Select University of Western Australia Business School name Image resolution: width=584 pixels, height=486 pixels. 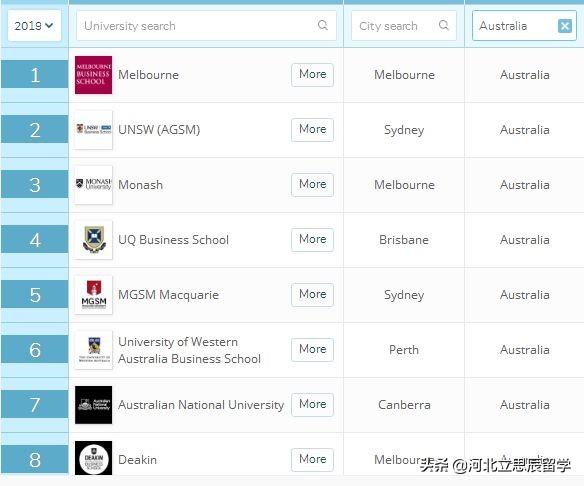189,350
